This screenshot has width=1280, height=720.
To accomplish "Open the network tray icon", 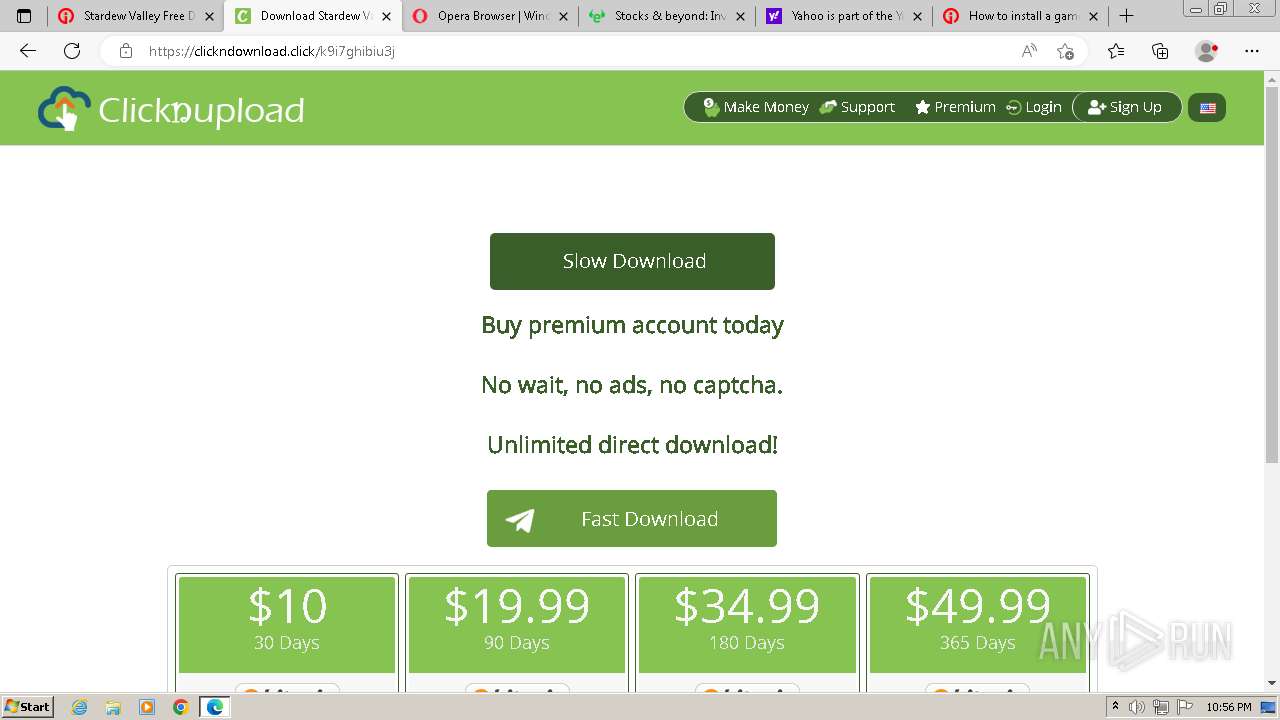I will tap(1160, 707).
